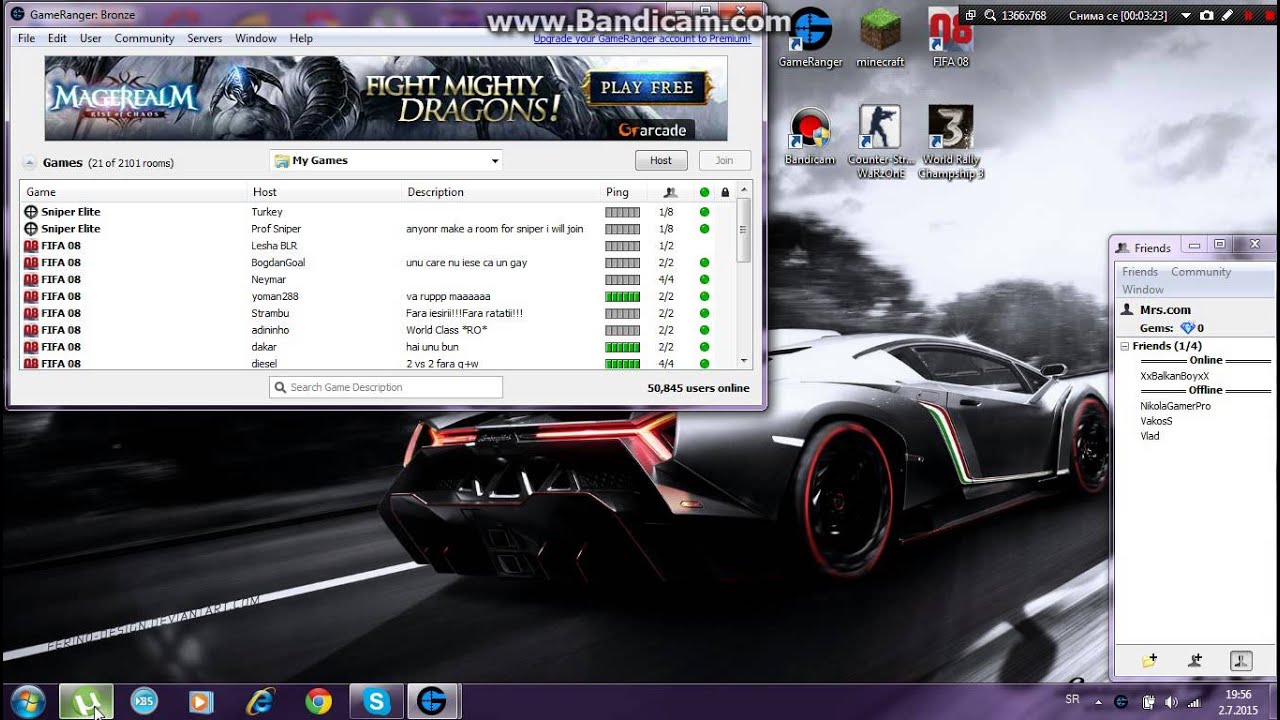Click the gems diamond icon
Screen dimensions: 1280x720
[x=1187, y=328]
